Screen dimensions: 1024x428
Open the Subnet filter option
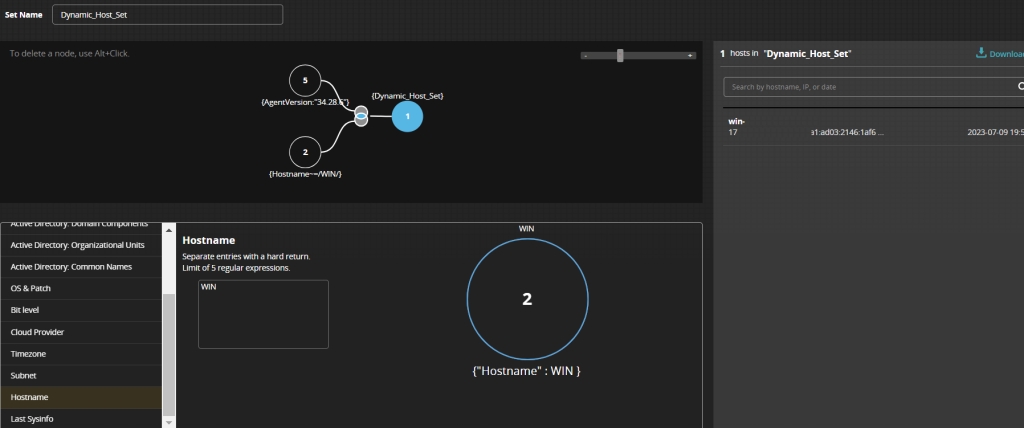[x=80, y=376]
